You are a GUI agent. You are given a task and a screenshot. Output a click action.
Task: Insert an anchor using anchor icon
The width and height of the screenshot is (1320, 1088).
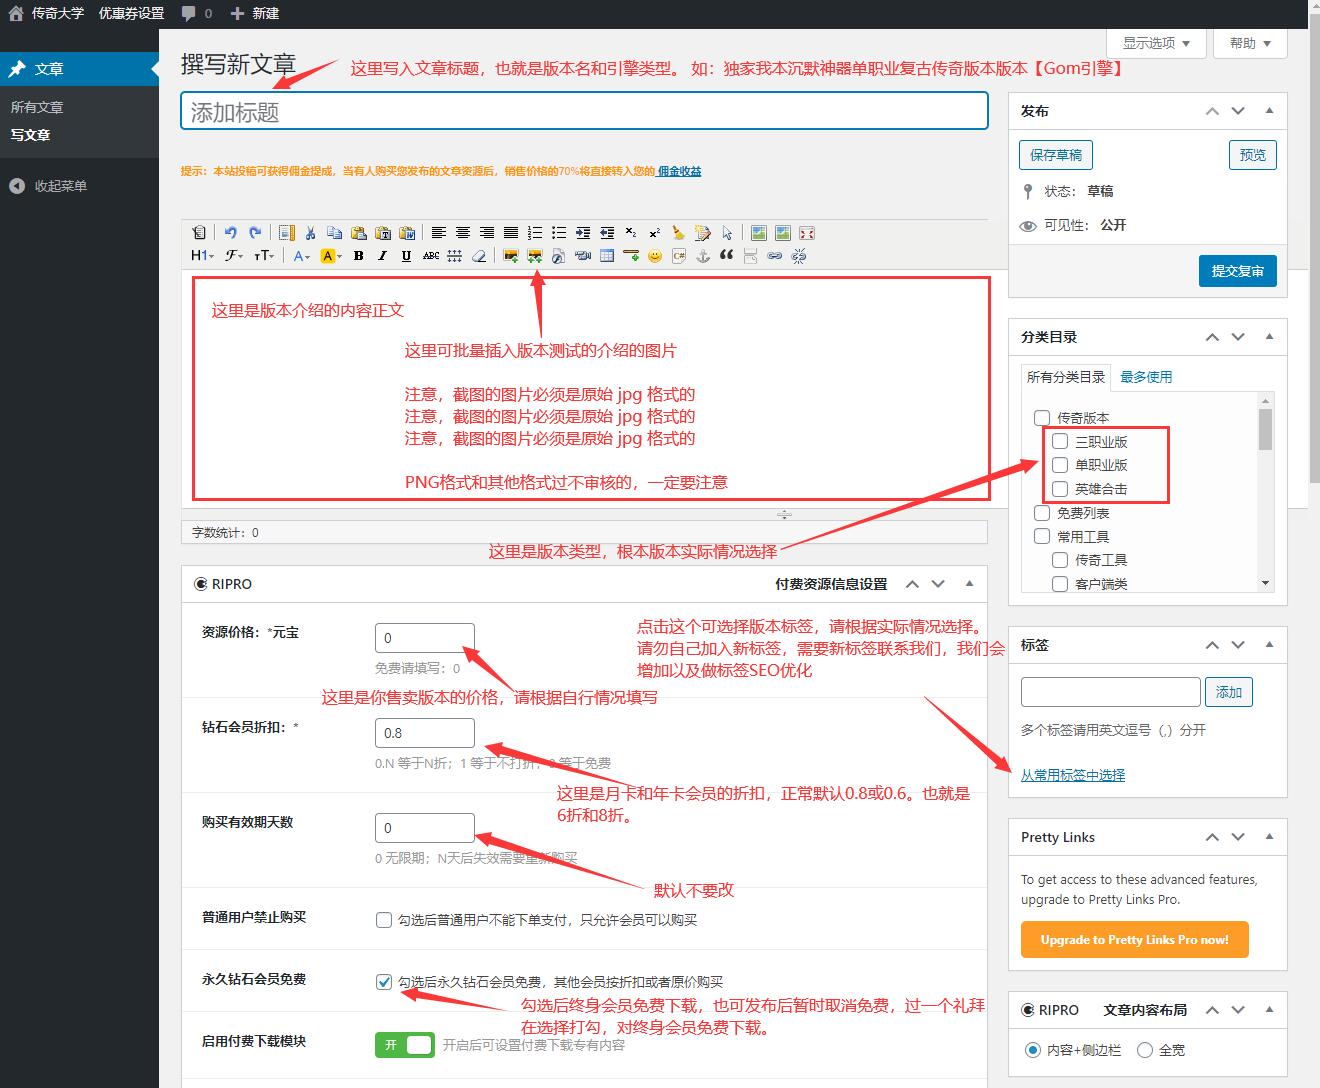pyautogui.click(x=703, y=256)
